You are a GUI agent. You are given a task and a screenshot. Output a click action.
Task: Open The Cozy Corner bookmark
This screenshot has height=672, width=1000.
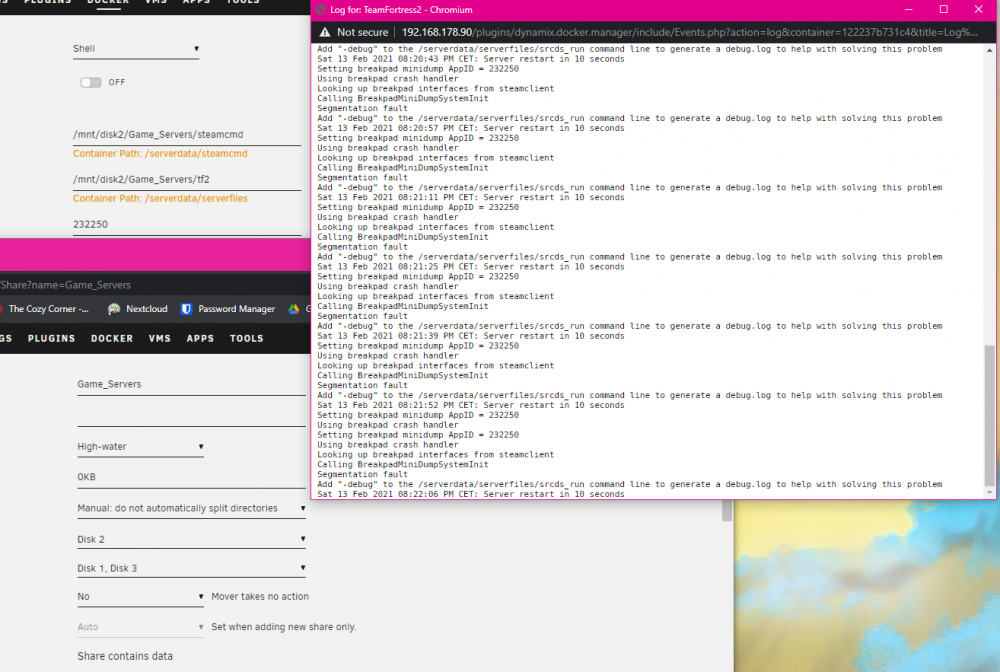click(x=43, y=309)
